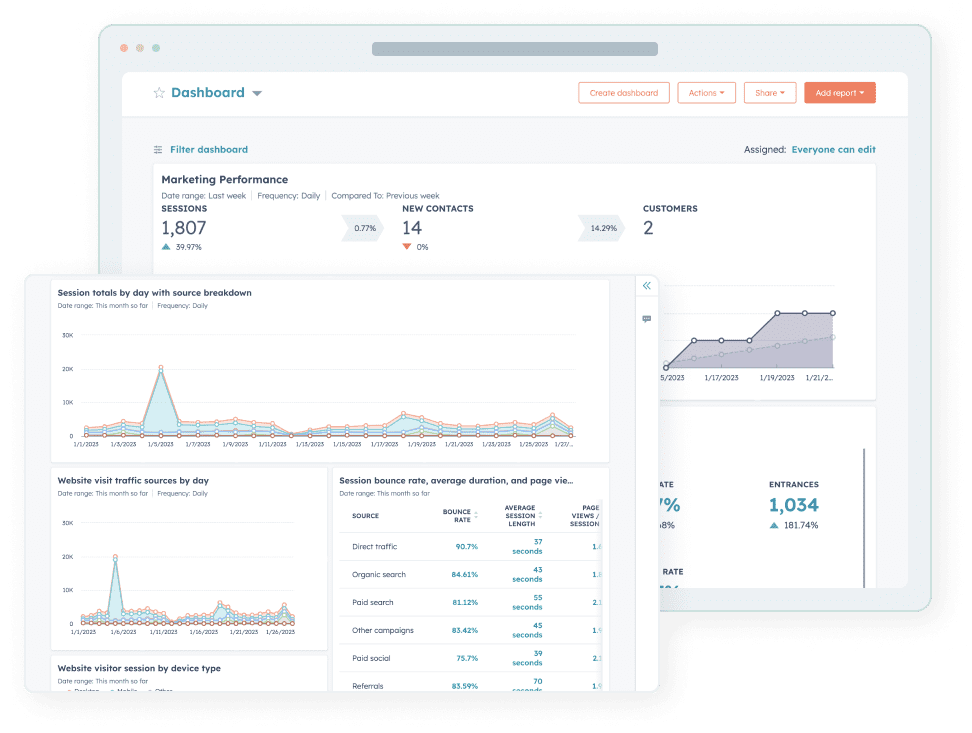972x733 pixels.
Task: Open the Dashboard title dropdown
Action: pyautogui.click(x=257, y=94)
